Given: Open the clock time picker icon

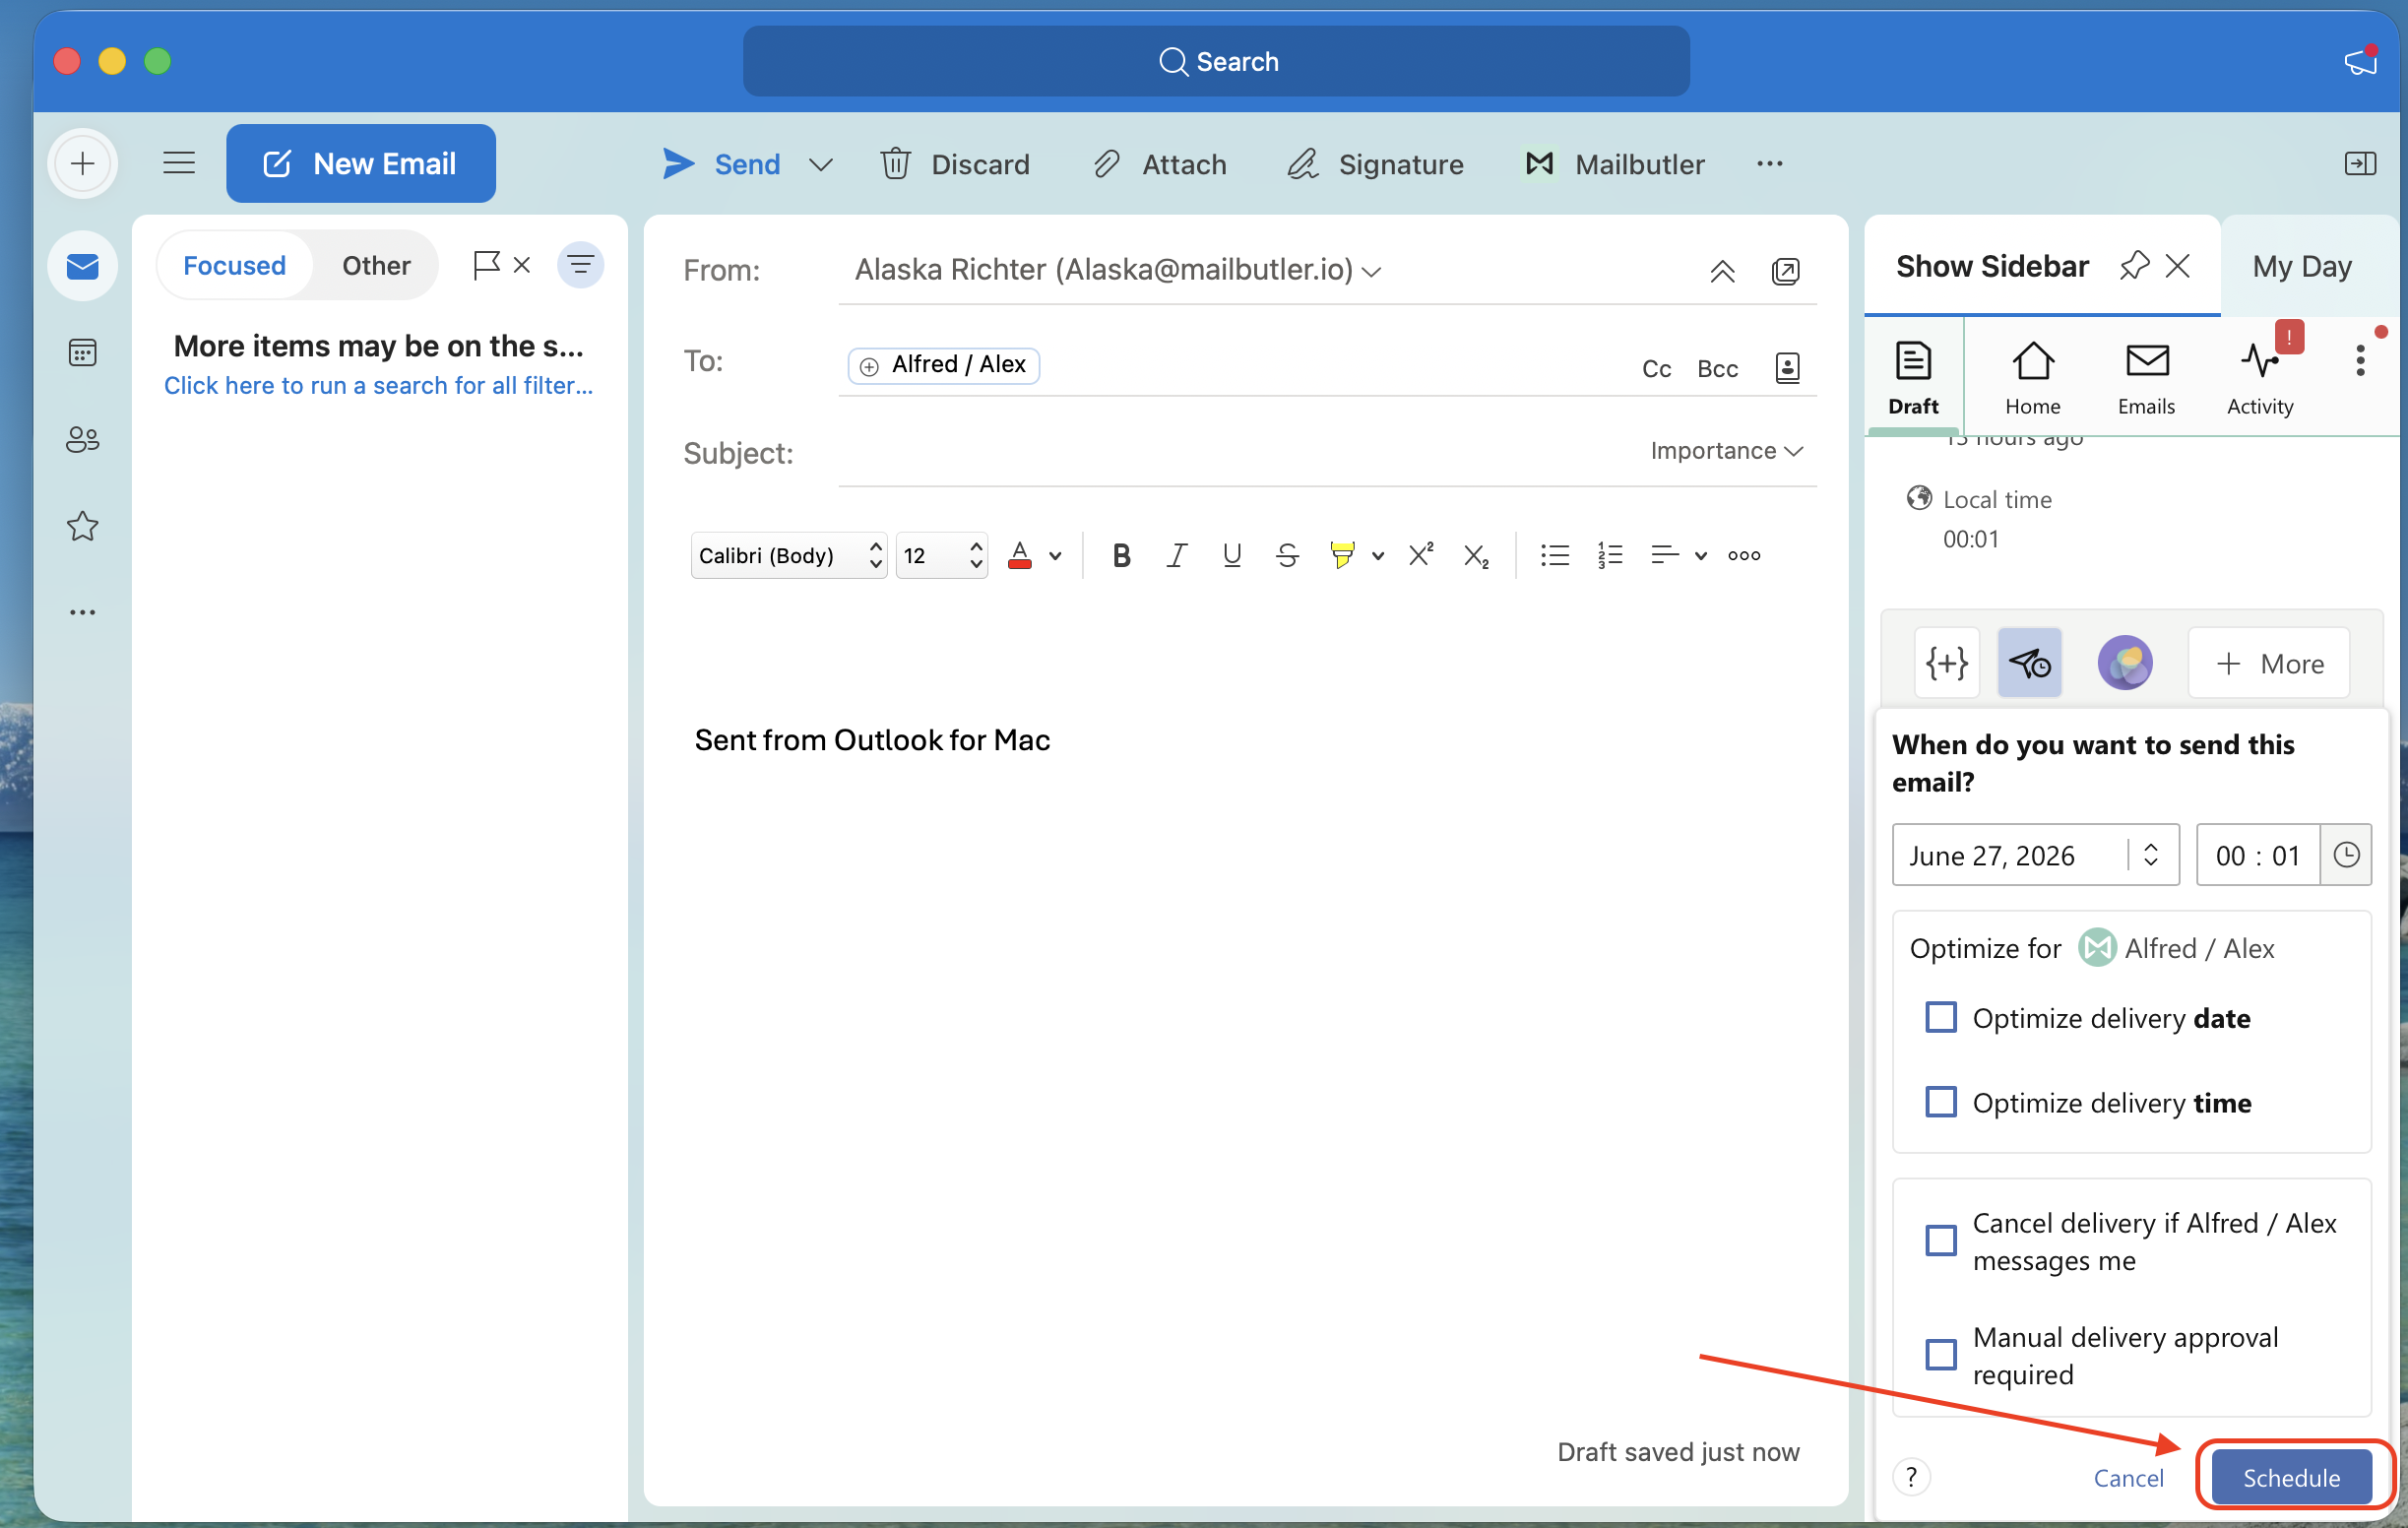Looking at the screenshot, I should pyautogui.click(x=2346, y=855).
